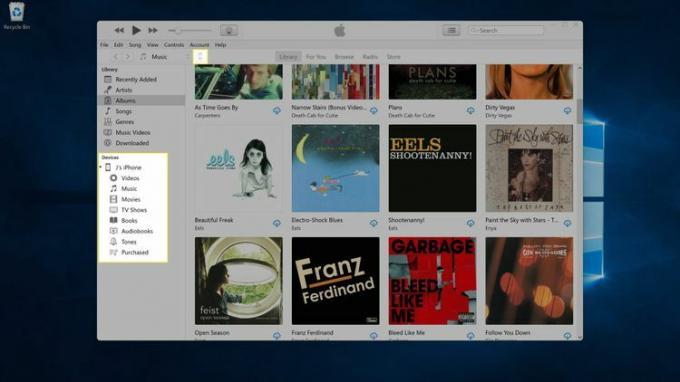680x382 pixels.
Task: Open the View menu
Action: pos(152,45)
